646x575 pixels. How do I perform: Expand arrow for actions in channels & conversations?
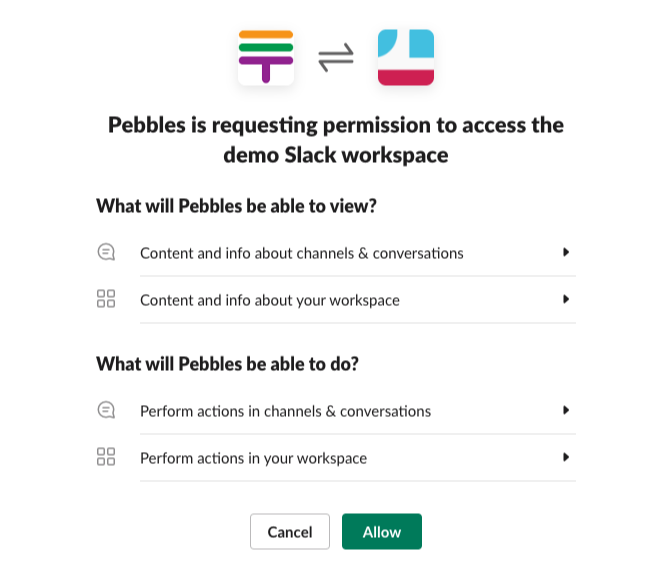(x=566, y=410)
